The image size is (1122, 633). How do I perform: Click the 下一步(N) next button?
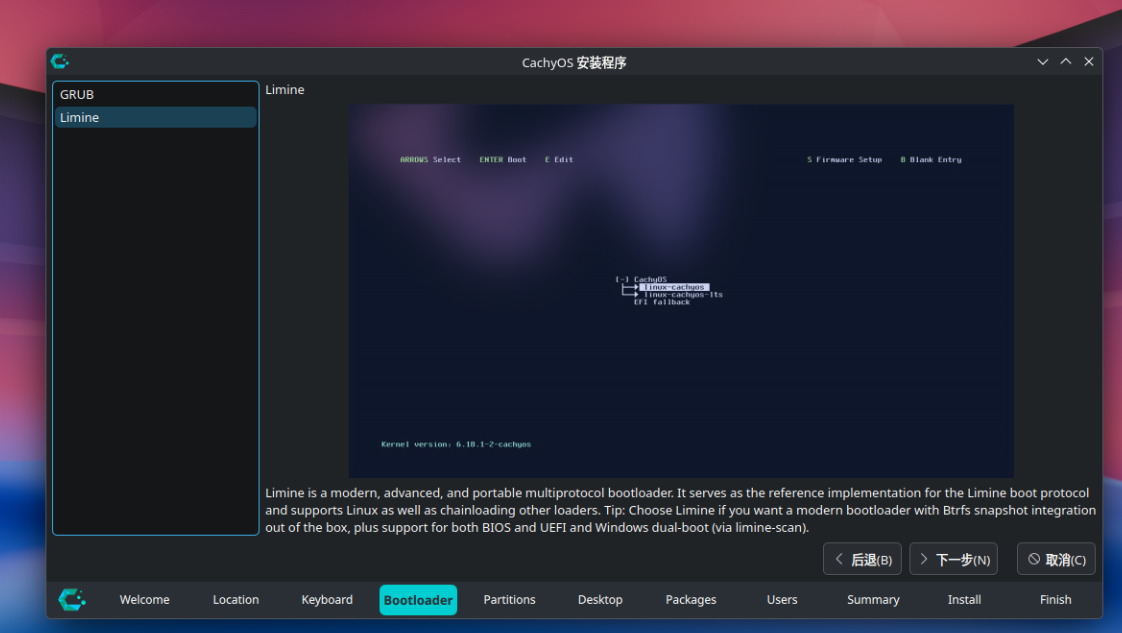click(953, 559)
